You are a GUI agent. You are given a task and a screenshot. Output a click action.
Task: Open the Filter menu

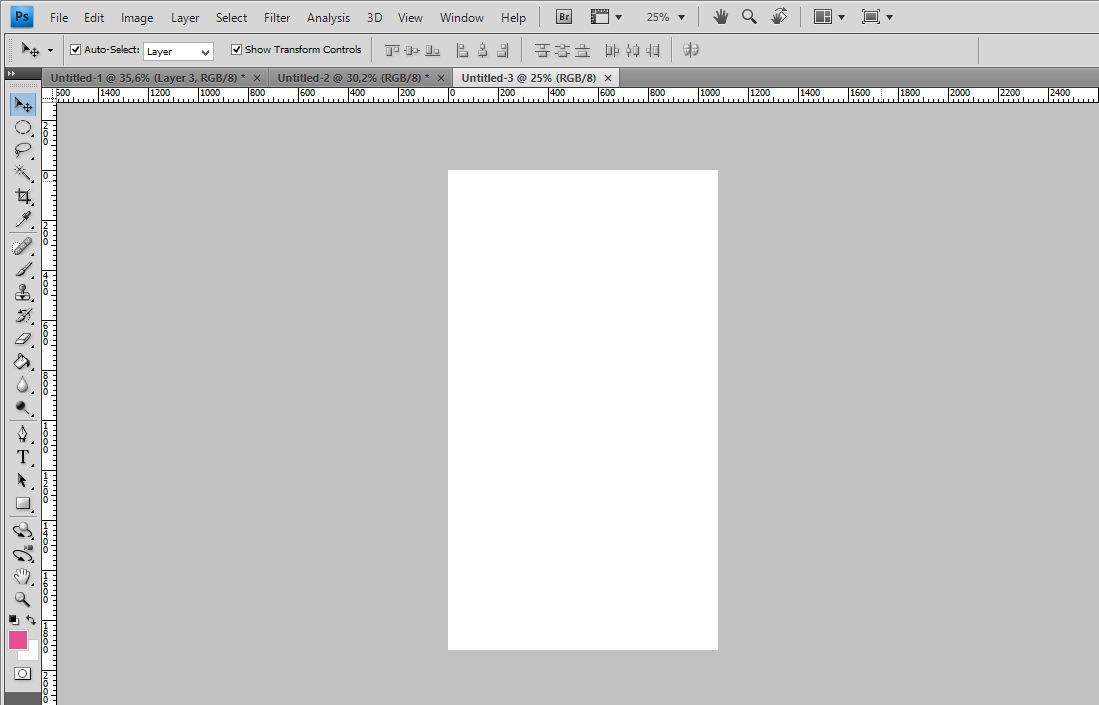(277, 18)
